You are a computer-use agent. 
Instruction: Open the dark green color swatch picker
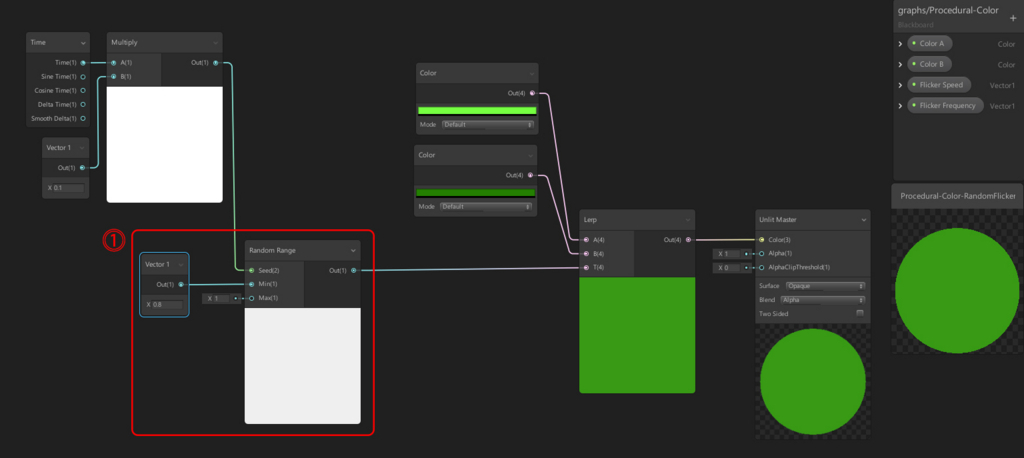475,193
